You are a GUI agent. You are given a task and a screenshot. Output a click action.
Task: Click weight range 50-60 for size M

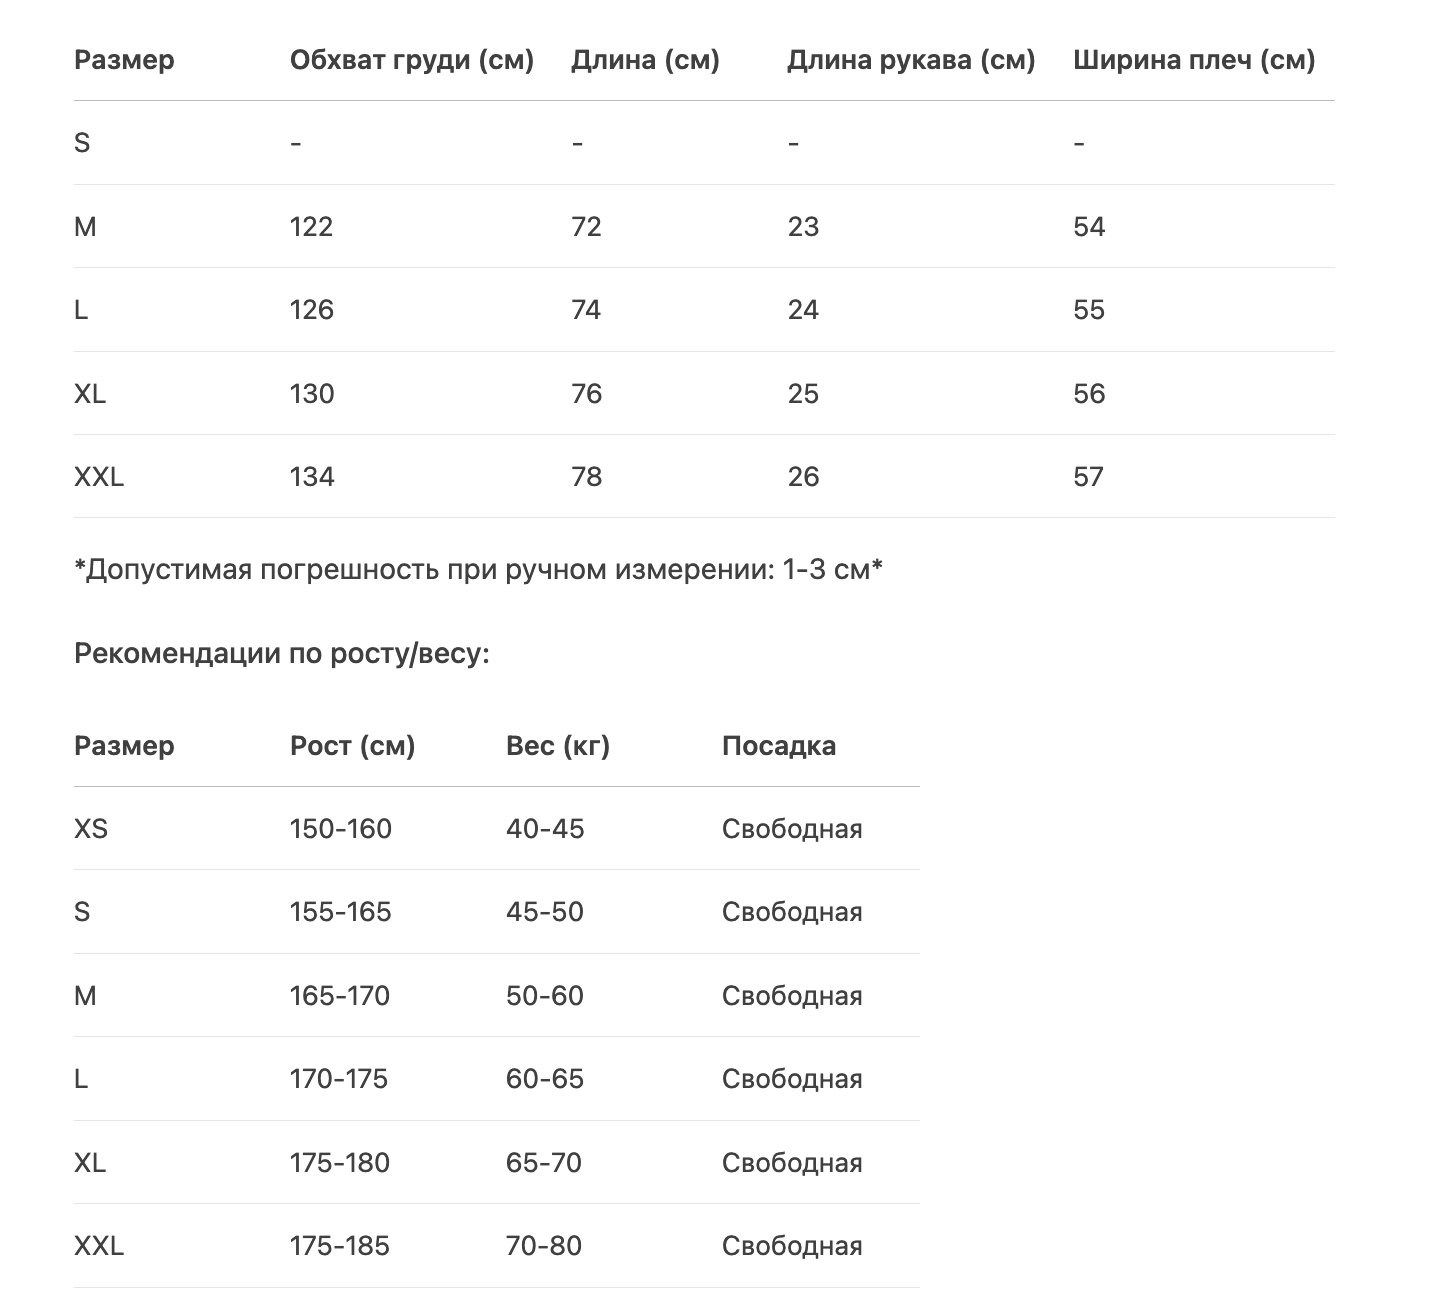pos(544,996)
